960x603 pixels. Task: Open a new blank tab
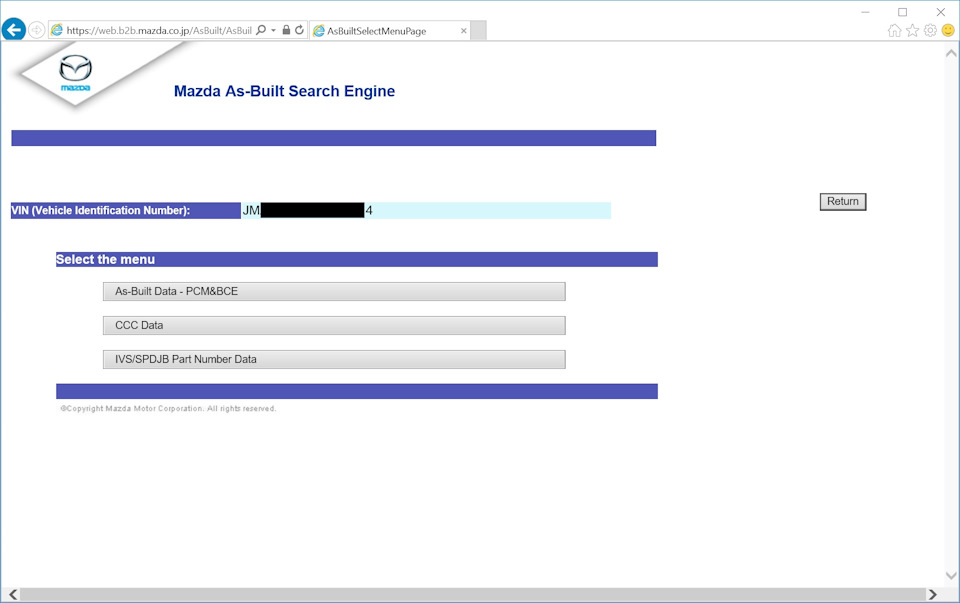click(479, 31)
